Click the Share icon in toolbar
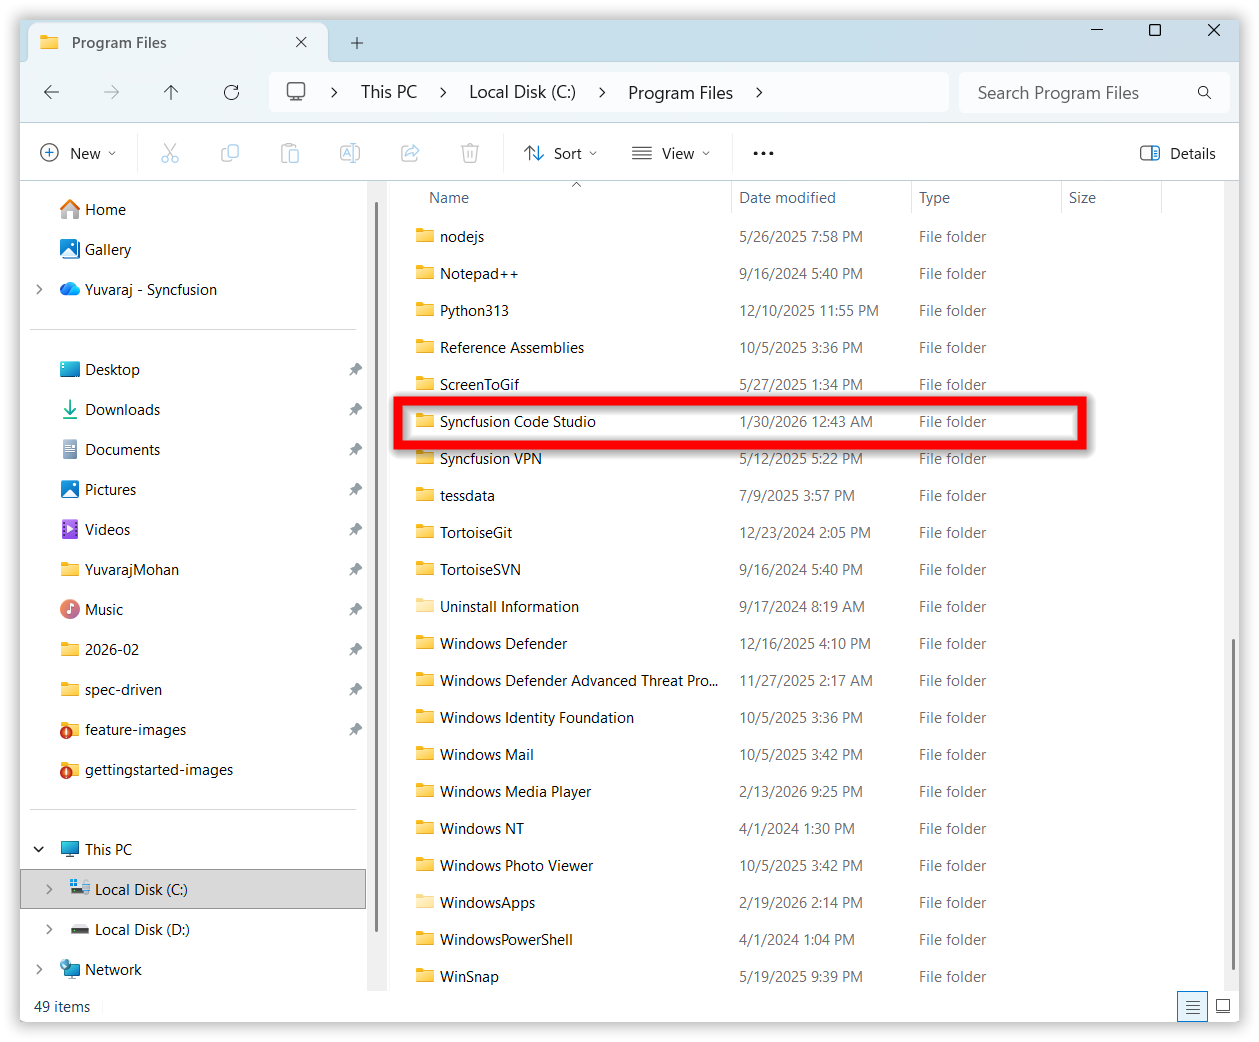Screen dimensions: 1259x1042 pyautogui.click(x=410, y=153)
